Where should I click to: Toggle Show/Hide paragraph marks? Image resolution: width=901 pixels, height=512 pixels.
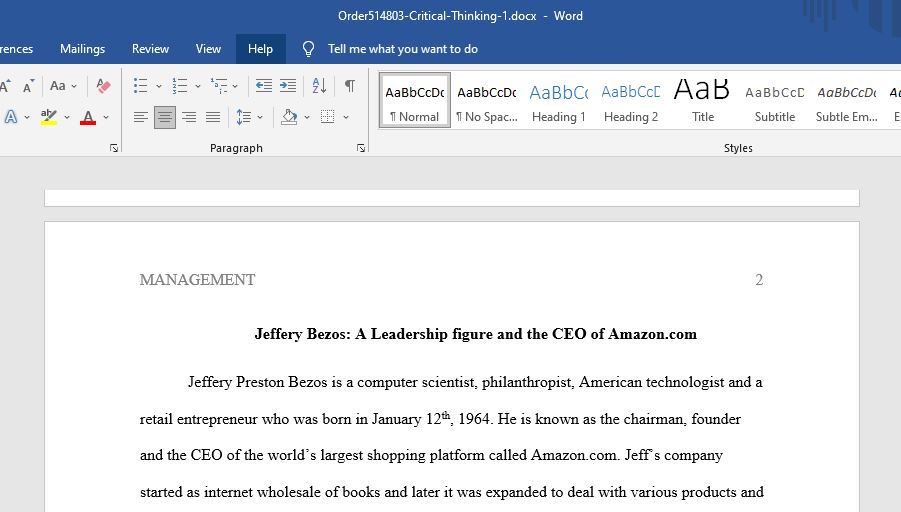[349, 86]
